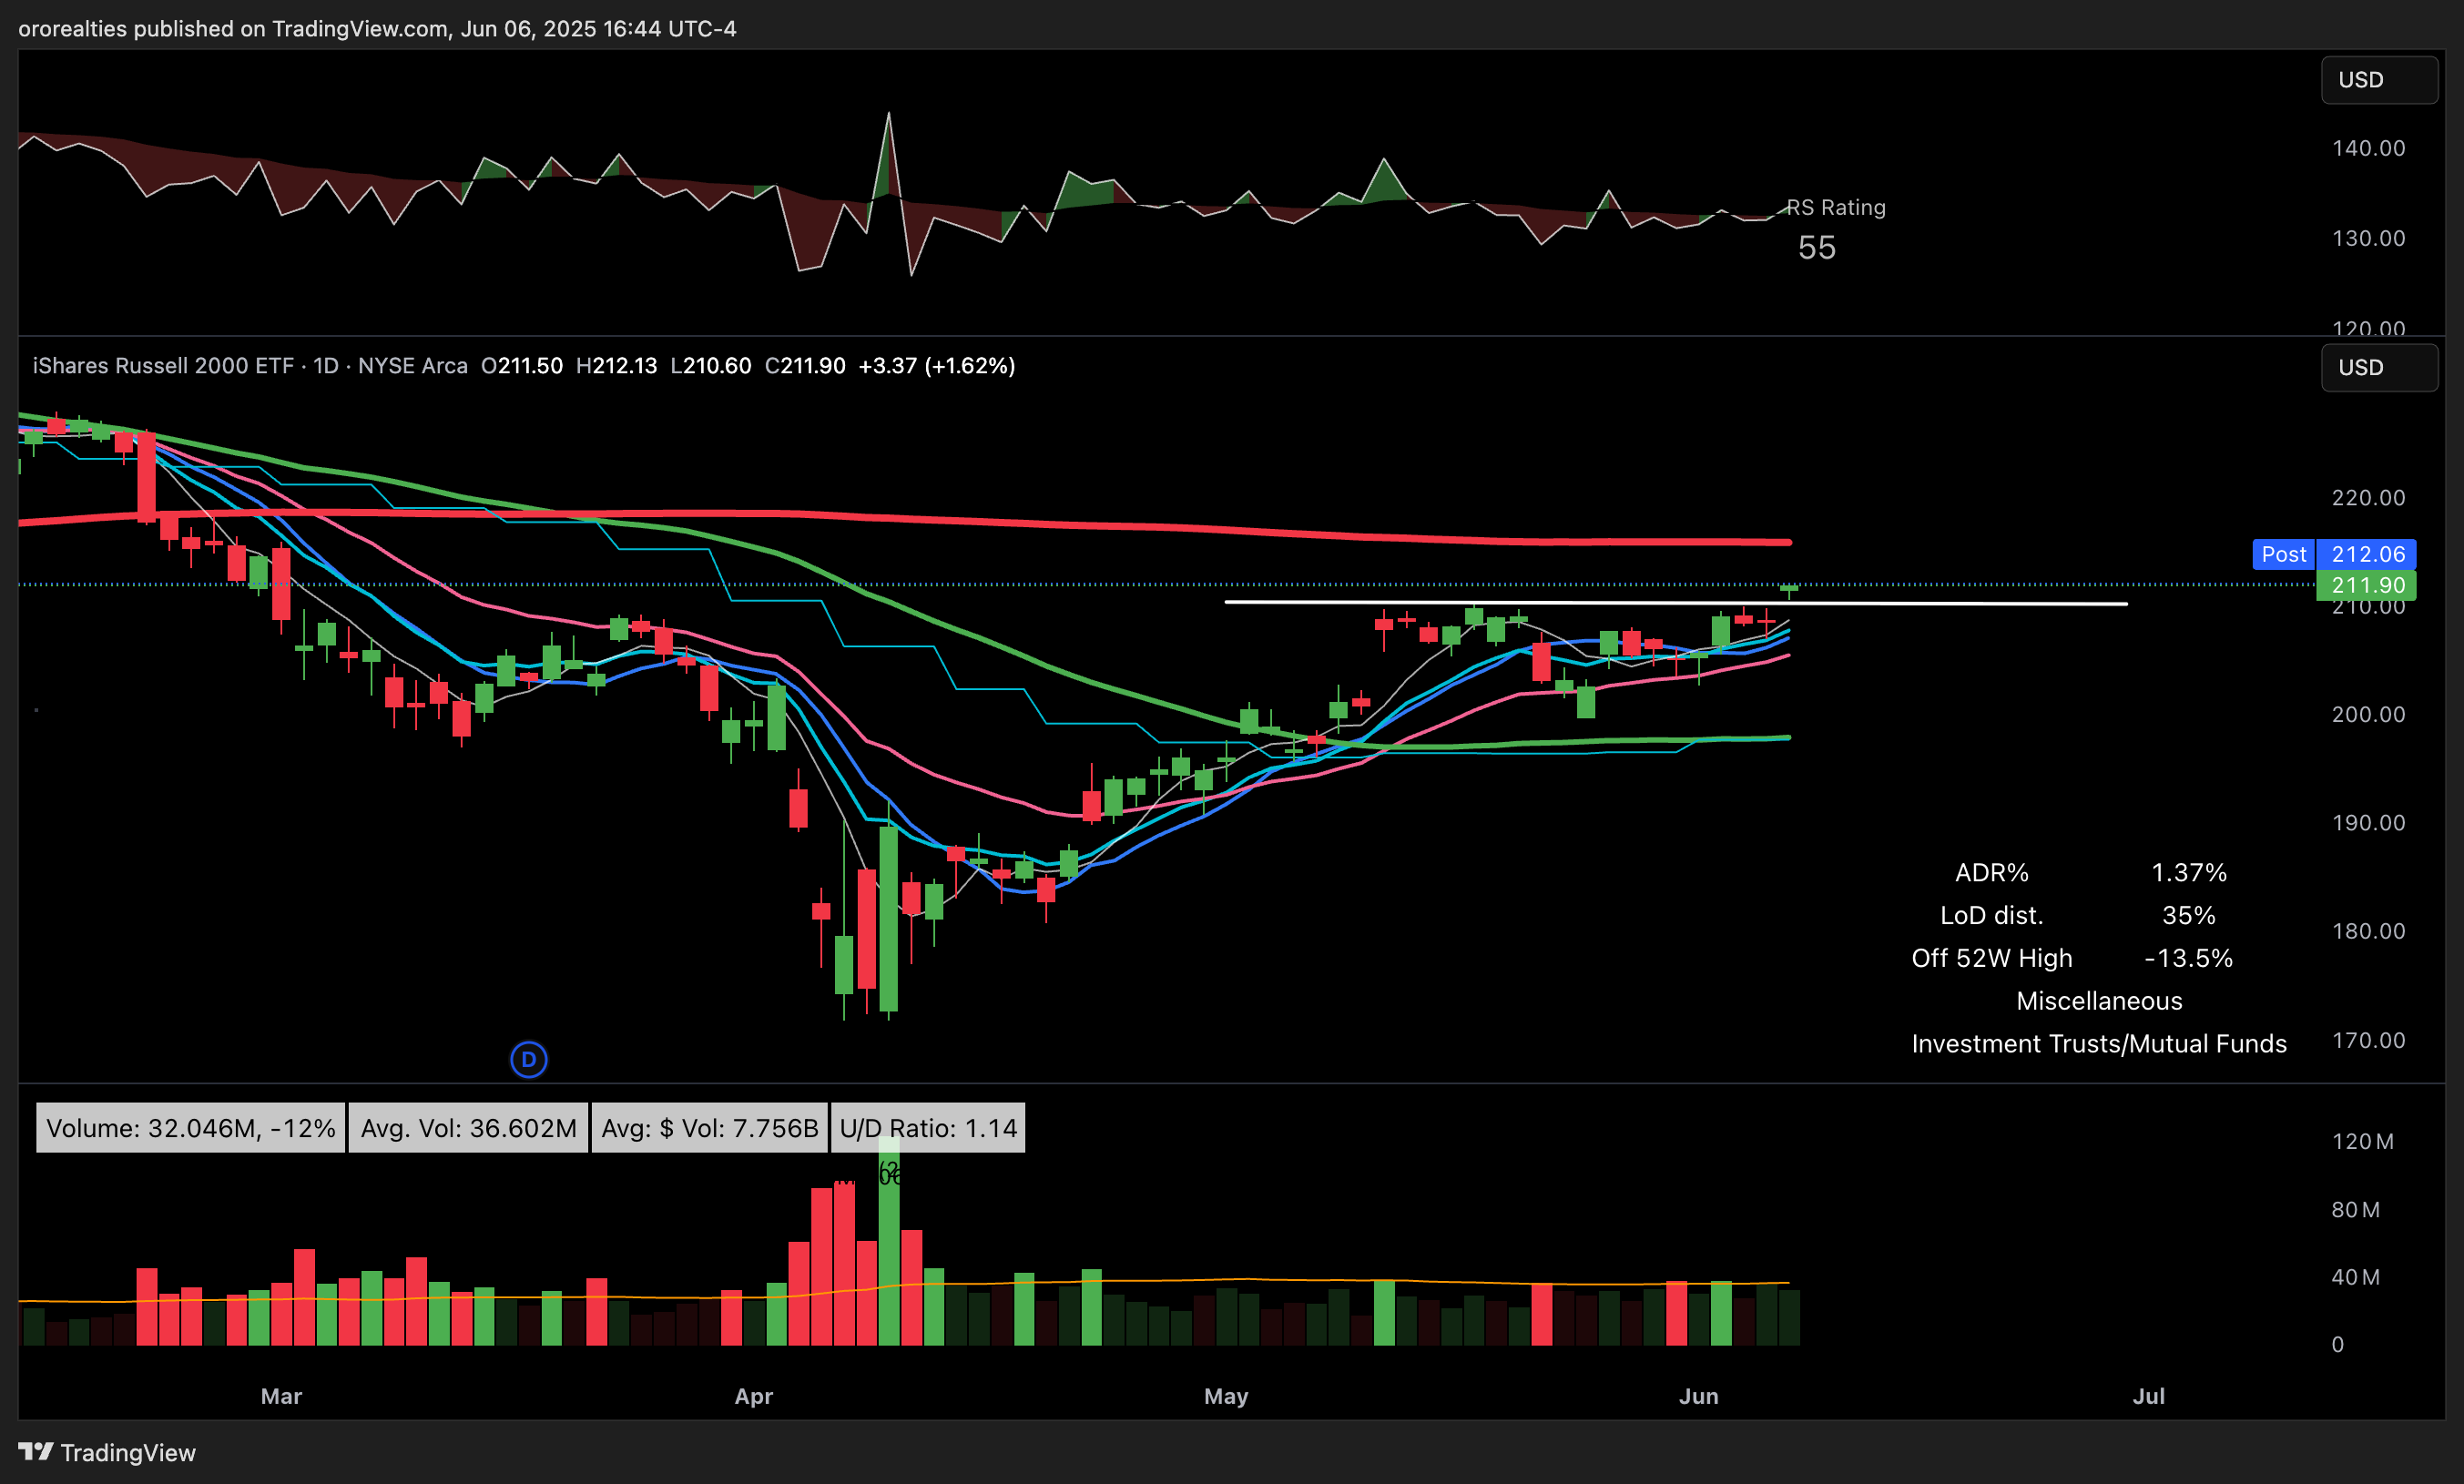Screen dimensions: 2464x1484
Task: Click the RS Rating label
Action: coord(1836,207)
